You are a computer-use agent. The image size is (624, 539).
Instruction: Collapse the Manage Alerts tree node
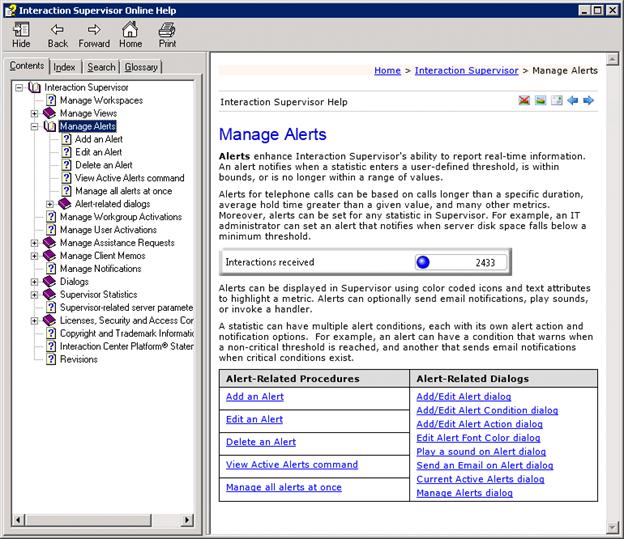[x=36, y=127]
